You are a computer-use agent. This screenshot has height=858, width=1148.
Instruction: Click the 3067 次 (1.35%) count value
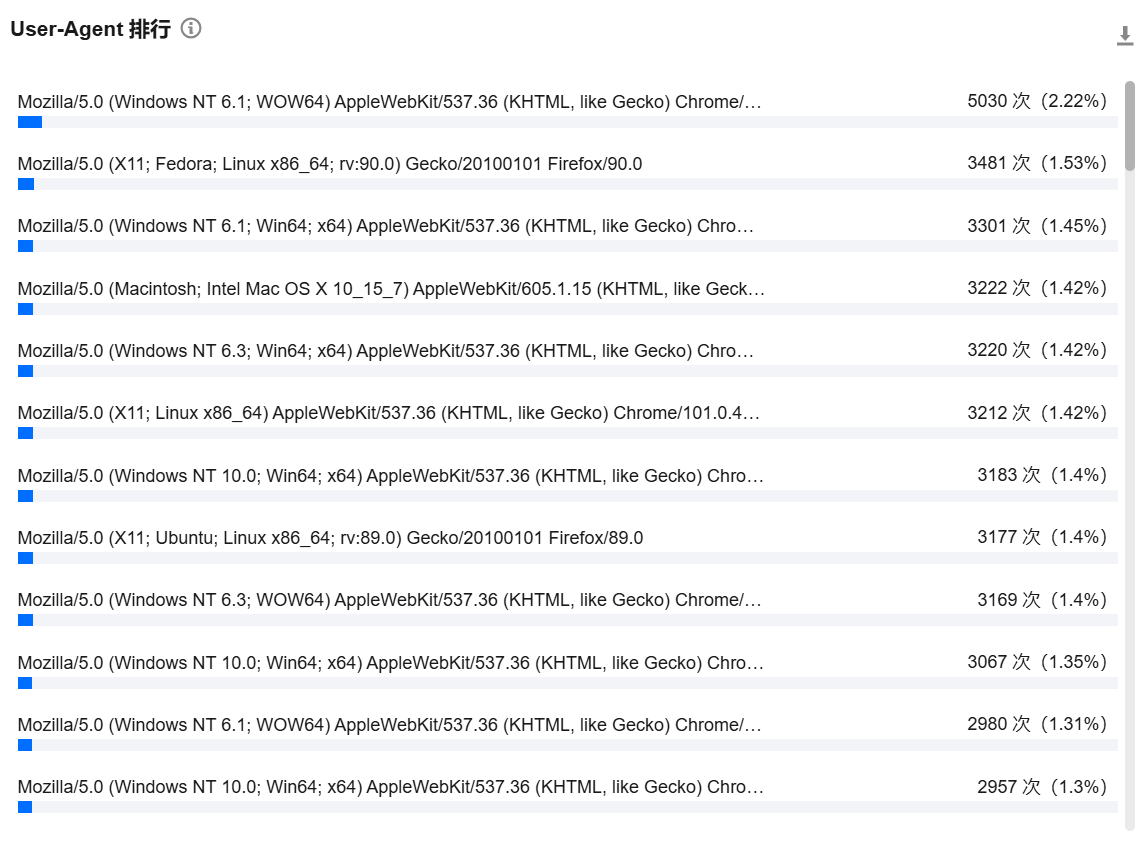pyautogui.click(x=1037, y=662)
